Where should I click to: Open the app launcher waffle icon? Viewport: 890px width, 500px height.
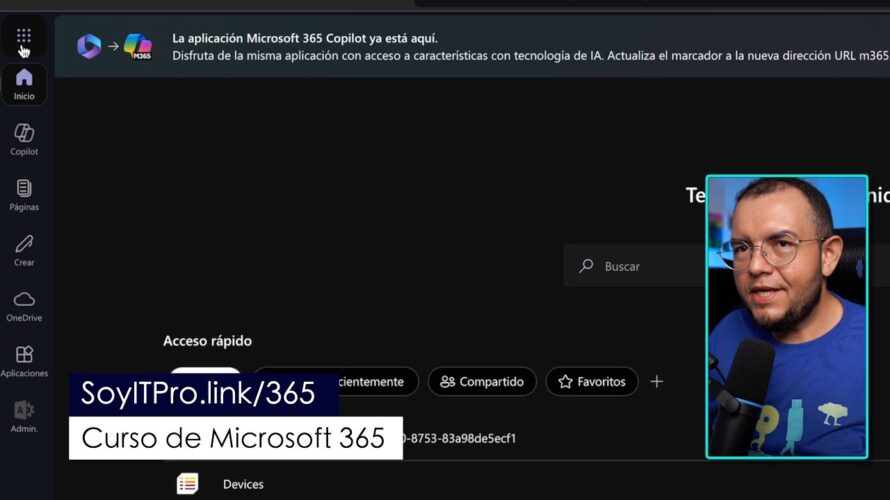click(24, 36)
